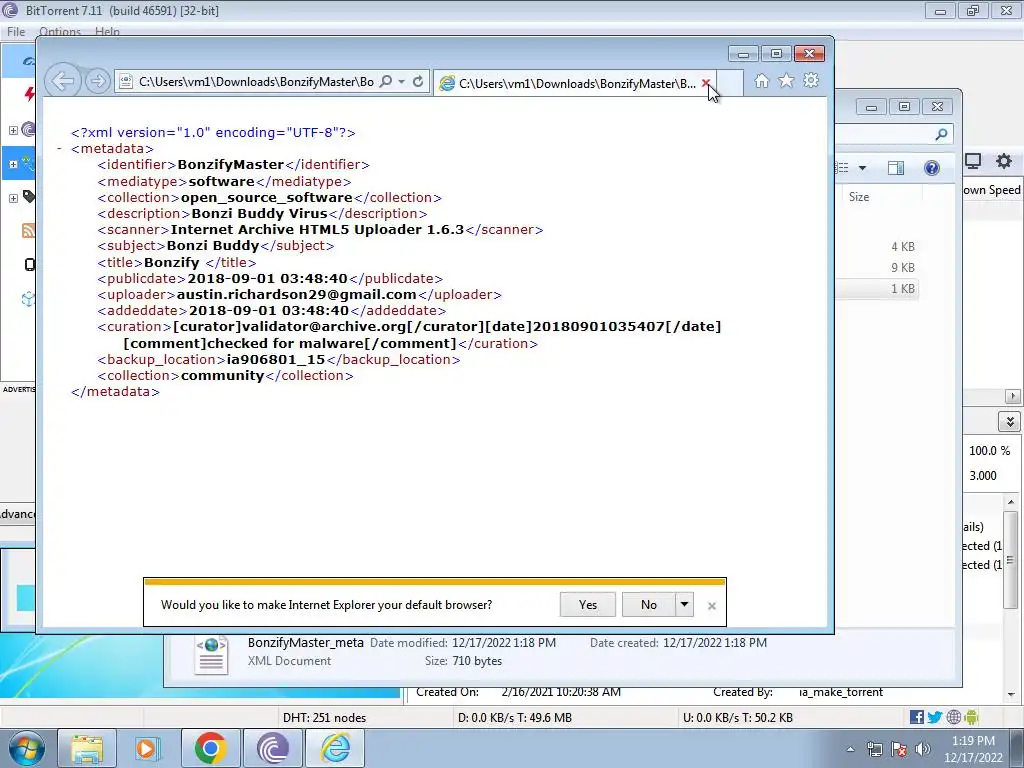Screen dimensions: 1024x768
Task: Open the taskbar clock showing 1:19 PM
Action: coord(973,749)
